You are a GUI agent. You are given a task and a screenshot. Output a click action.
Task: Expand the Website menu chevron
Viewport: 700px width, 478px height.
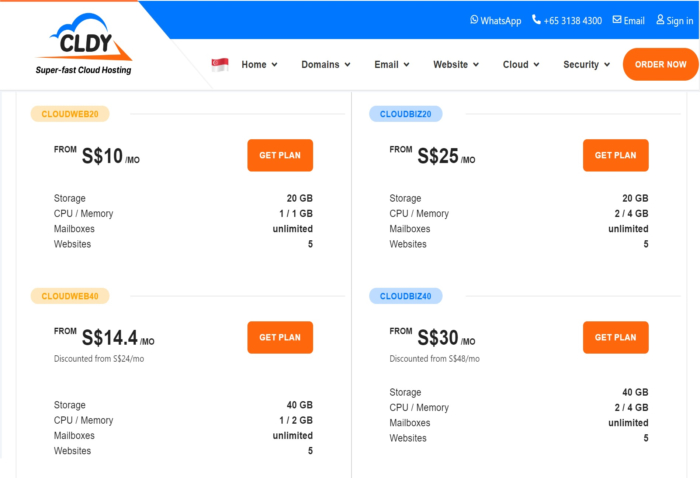[476, 65]
